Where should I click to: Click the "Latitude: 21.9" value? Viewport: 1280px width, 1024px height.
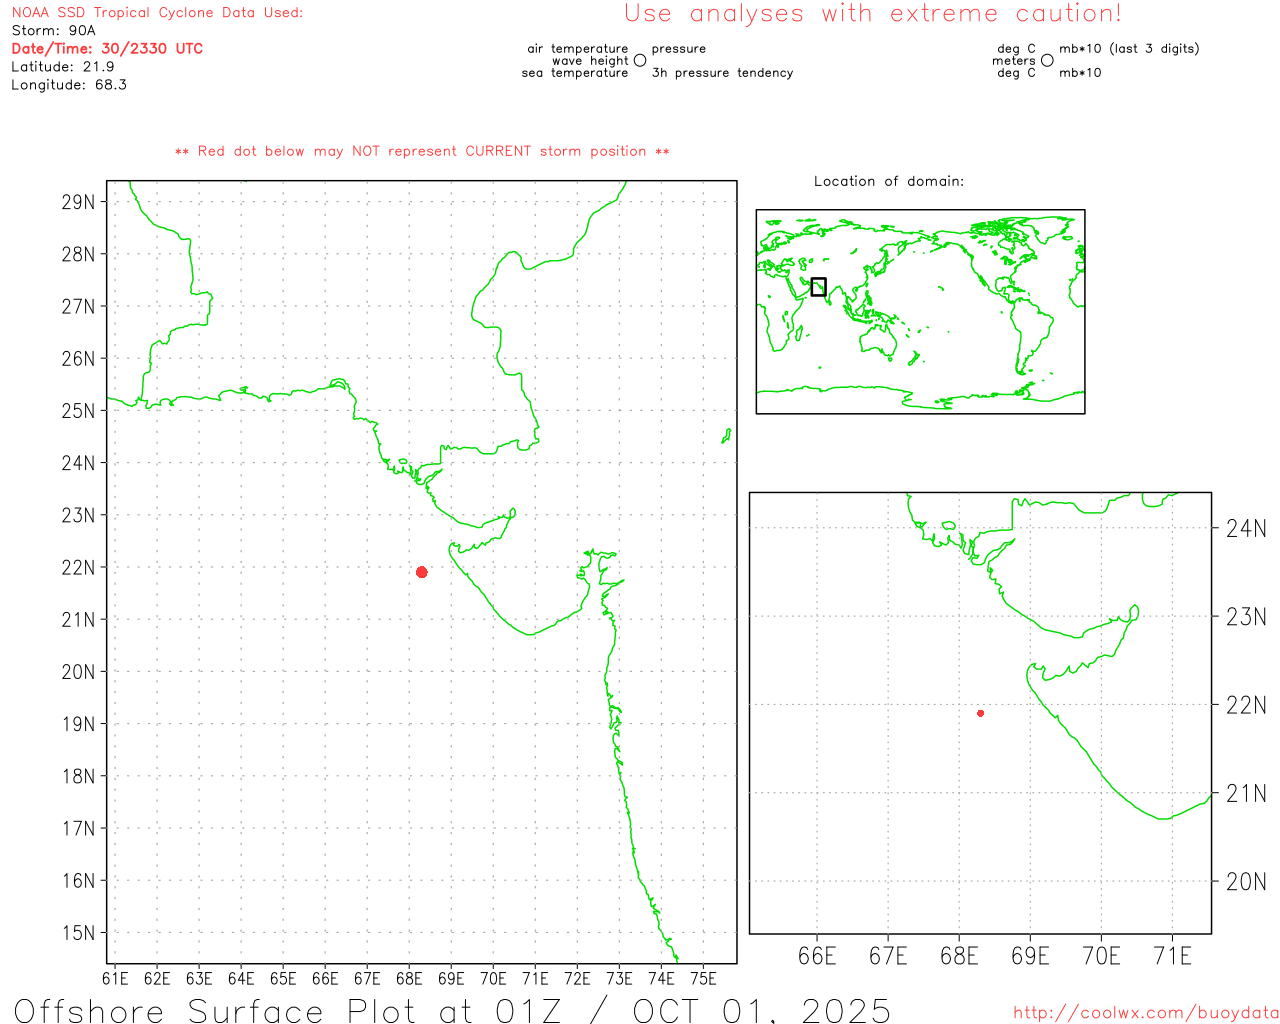tap(63, 67)
